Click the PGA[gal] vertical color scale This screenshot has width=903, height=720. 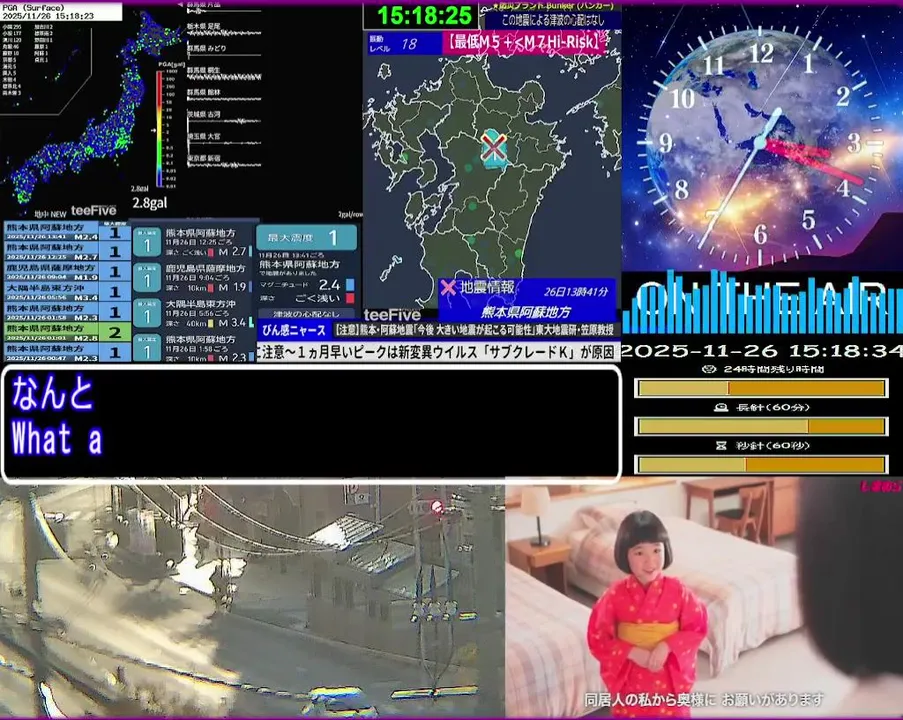(159, 128)
